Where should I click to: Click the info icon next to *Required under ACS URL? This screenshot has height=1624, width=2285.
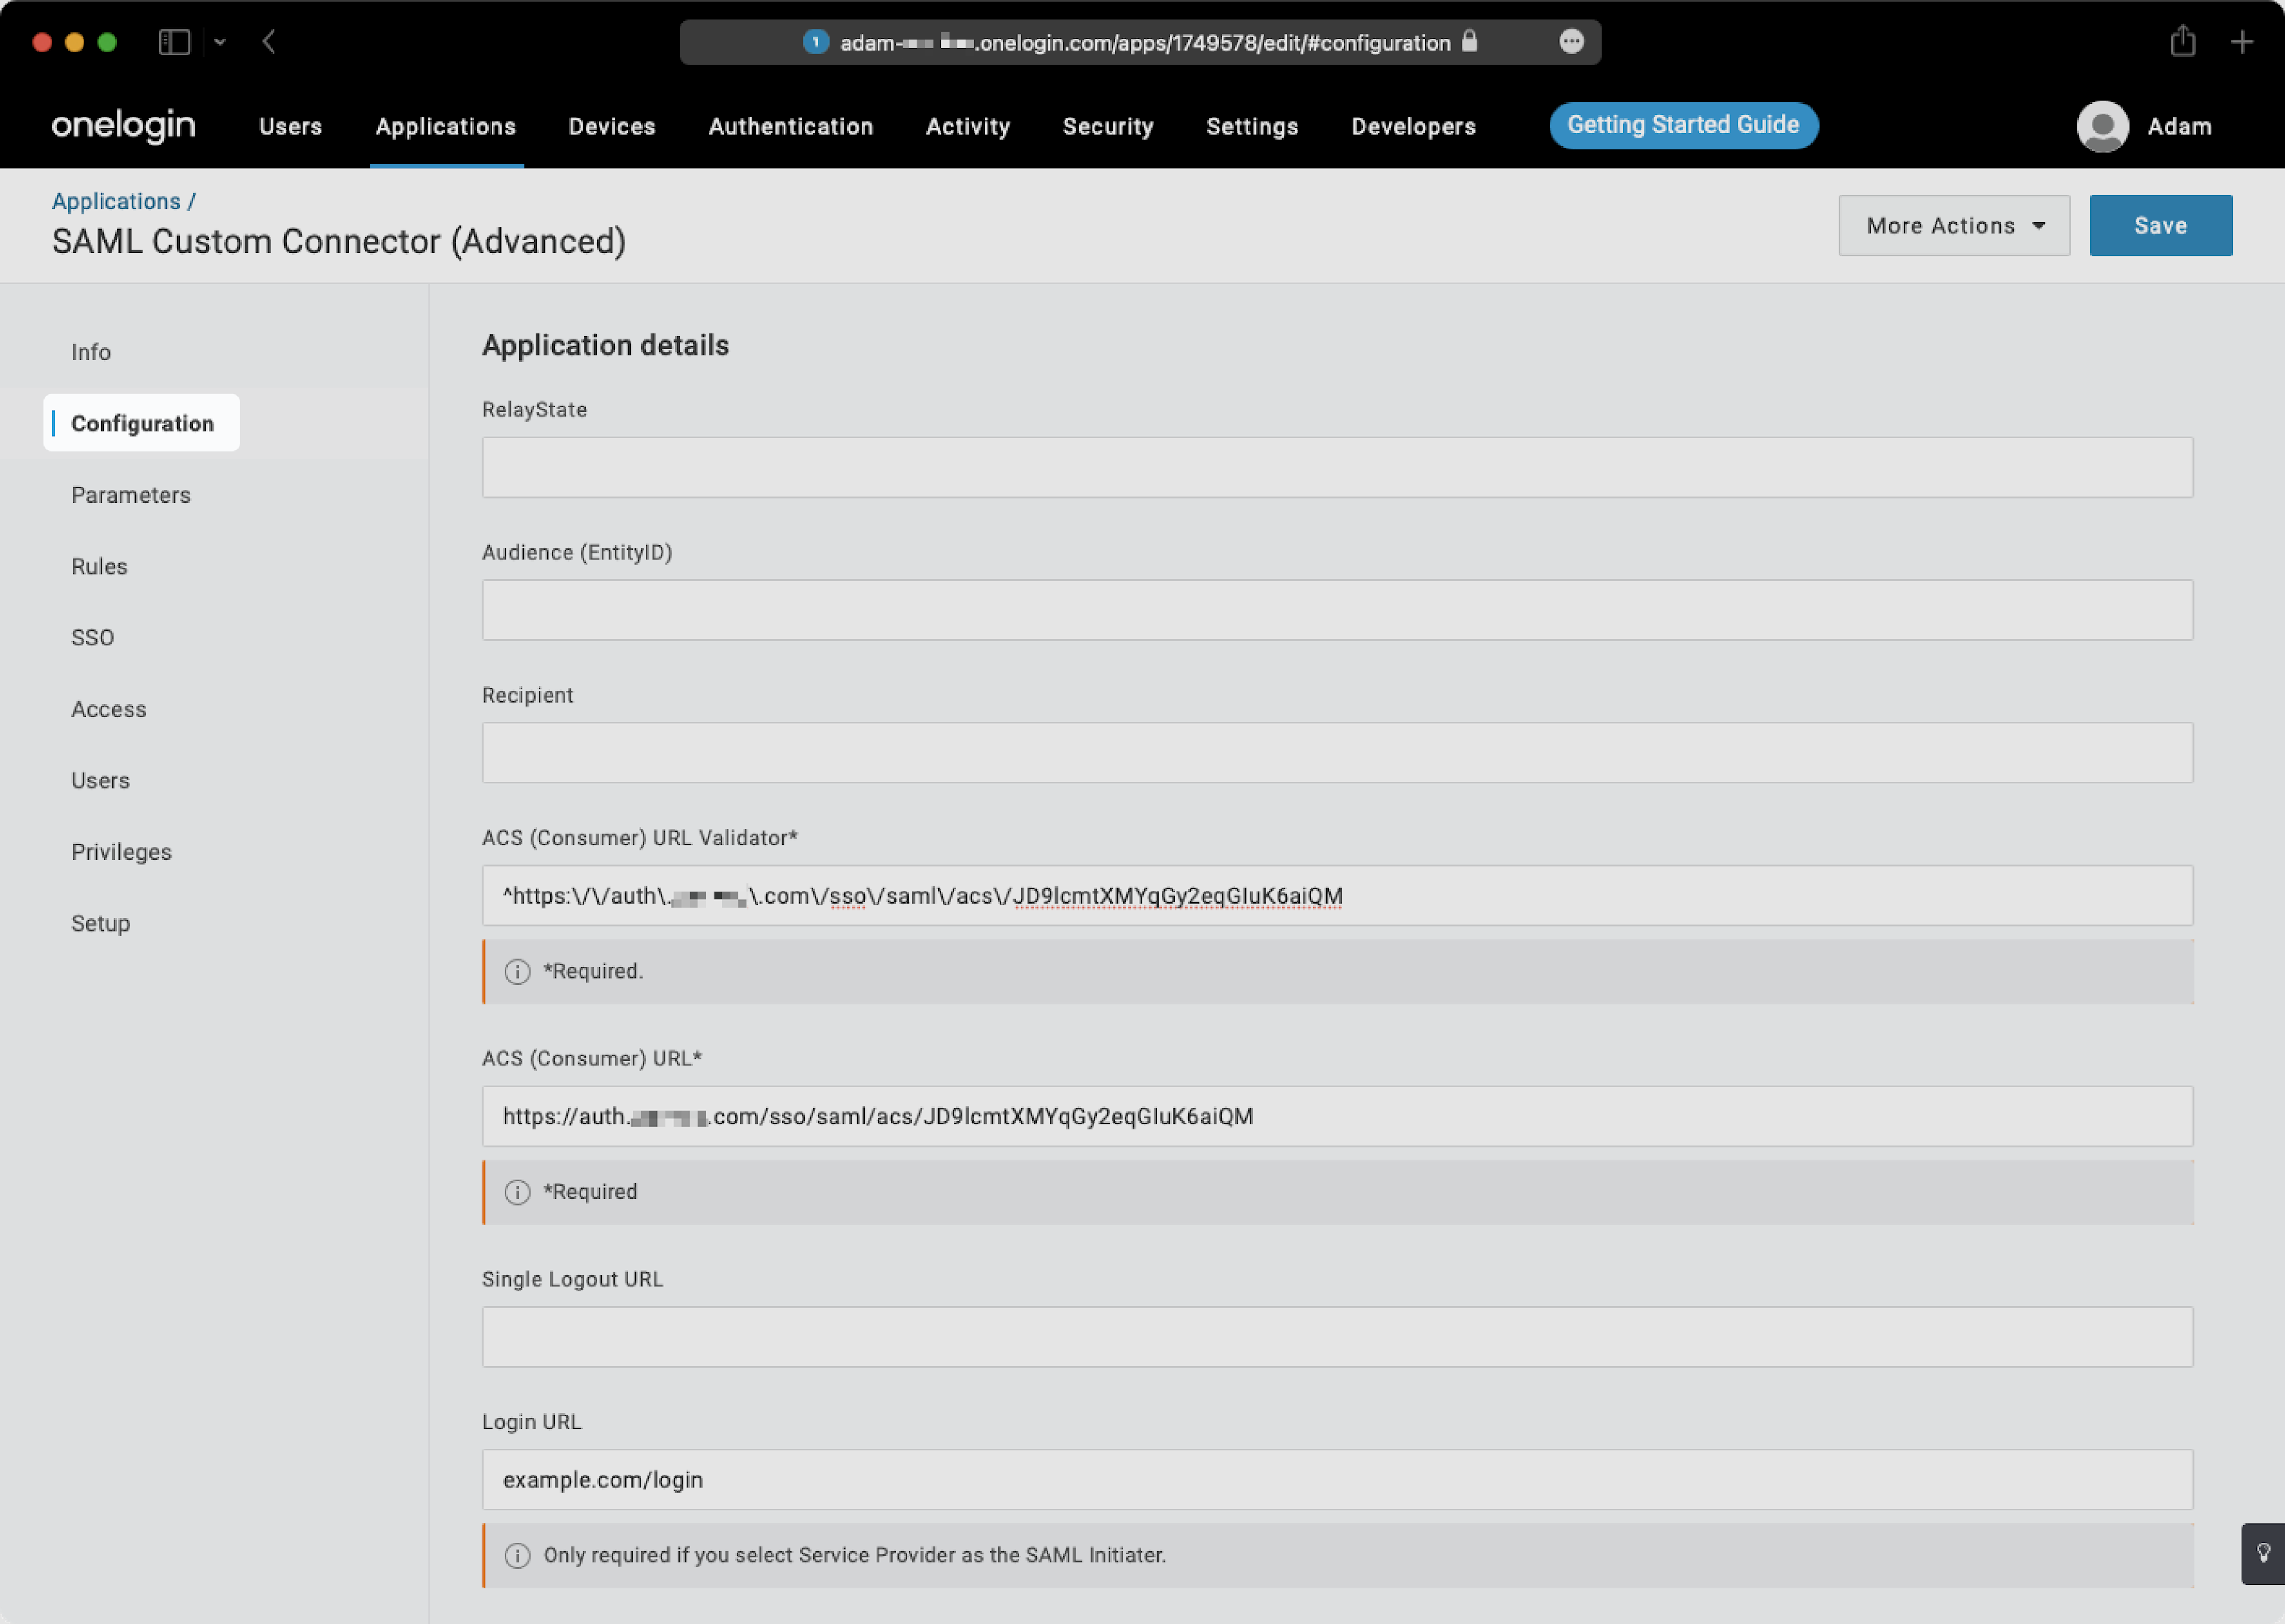517,1192
